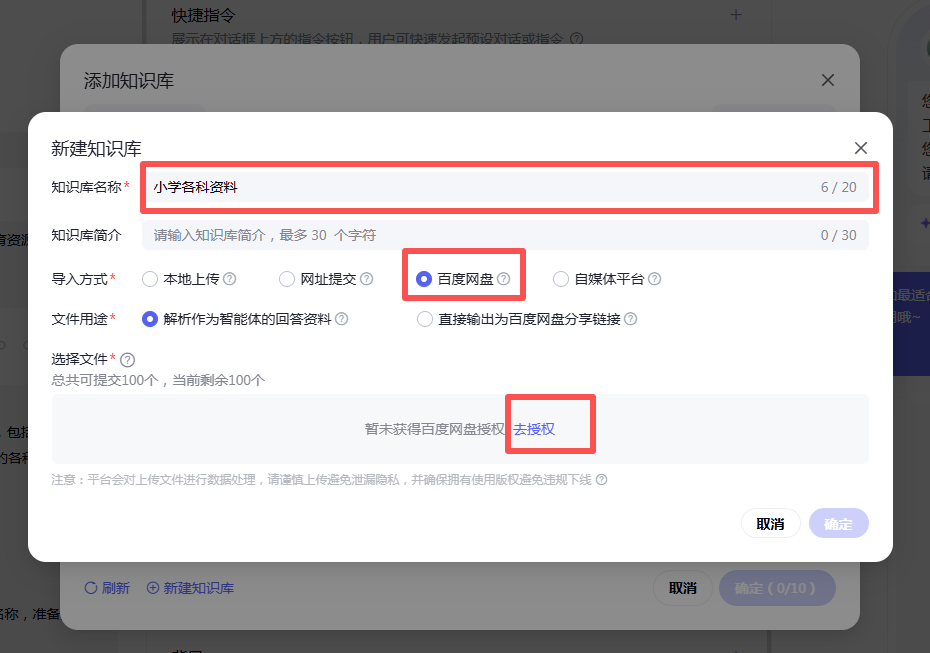The width and height of the screenshot is (930, 653).
Task: Open help icon next to 自媒体平台
Action: coord(654,279)
